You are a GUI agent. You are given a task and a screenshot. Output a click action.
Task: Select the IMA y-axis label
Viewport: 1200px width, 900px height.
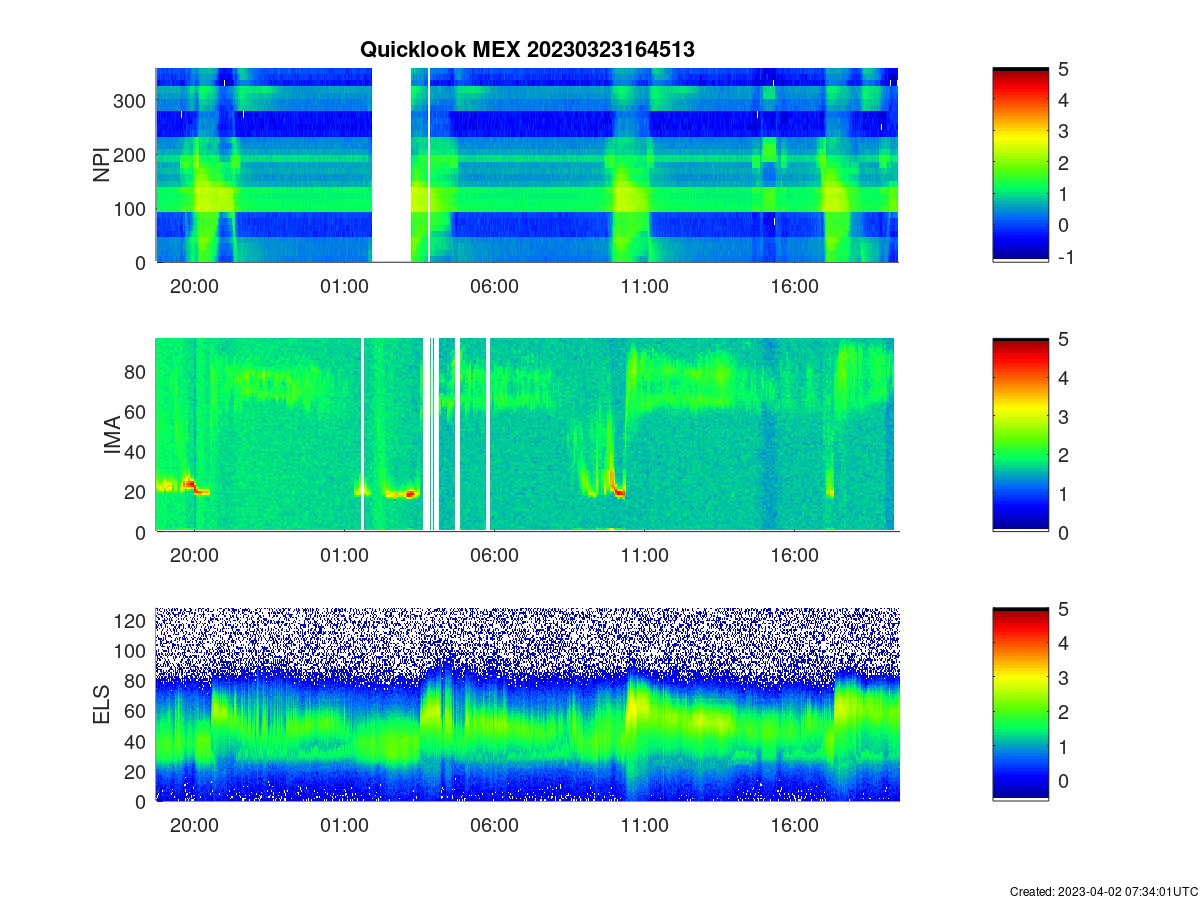point(112,435)
